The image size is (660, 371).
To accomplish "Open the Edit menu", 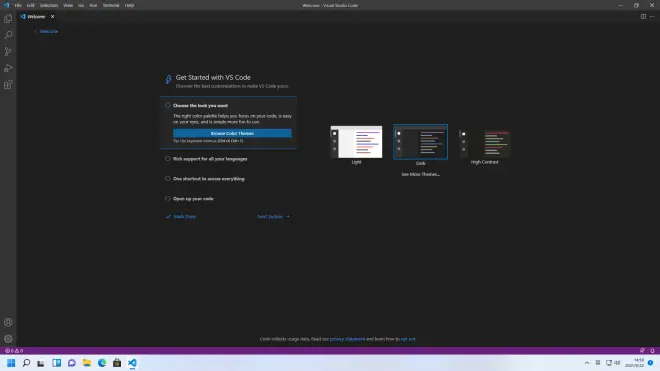I will pyautogui.click(x=31, y=5).
